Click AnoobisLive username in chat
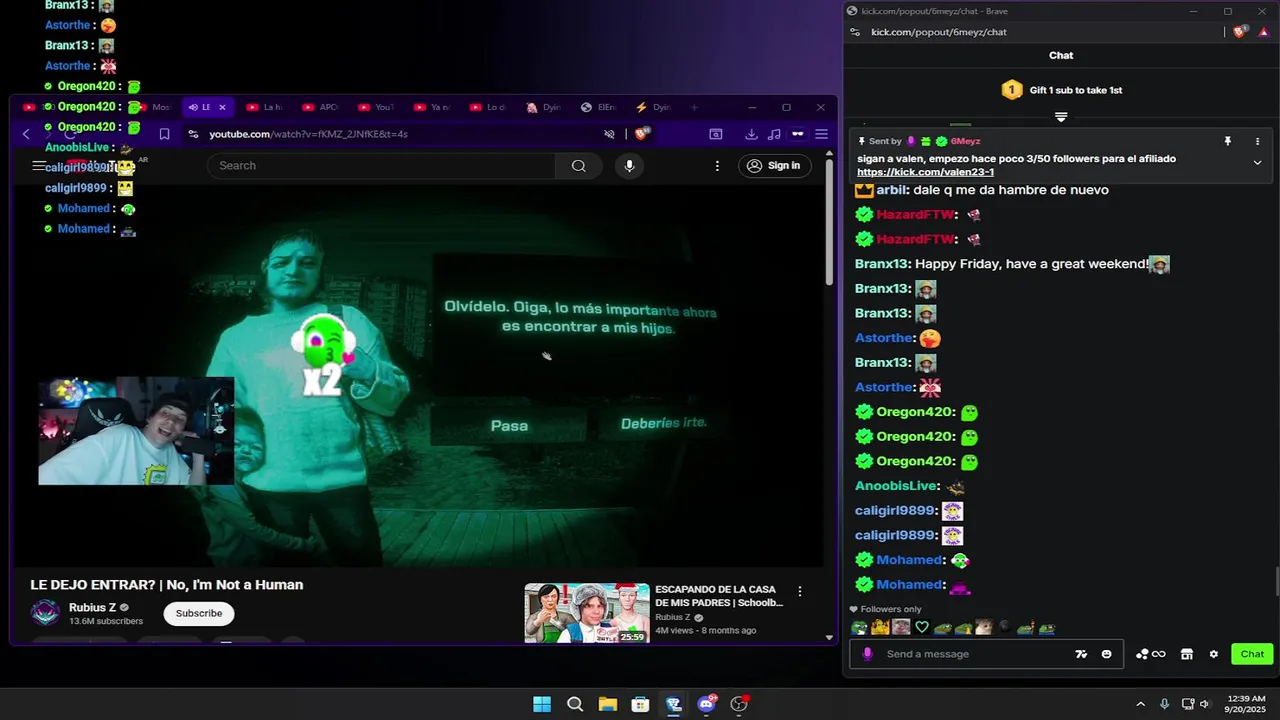The width and height of the screenshot is (1280, 720). coord(897,486)
